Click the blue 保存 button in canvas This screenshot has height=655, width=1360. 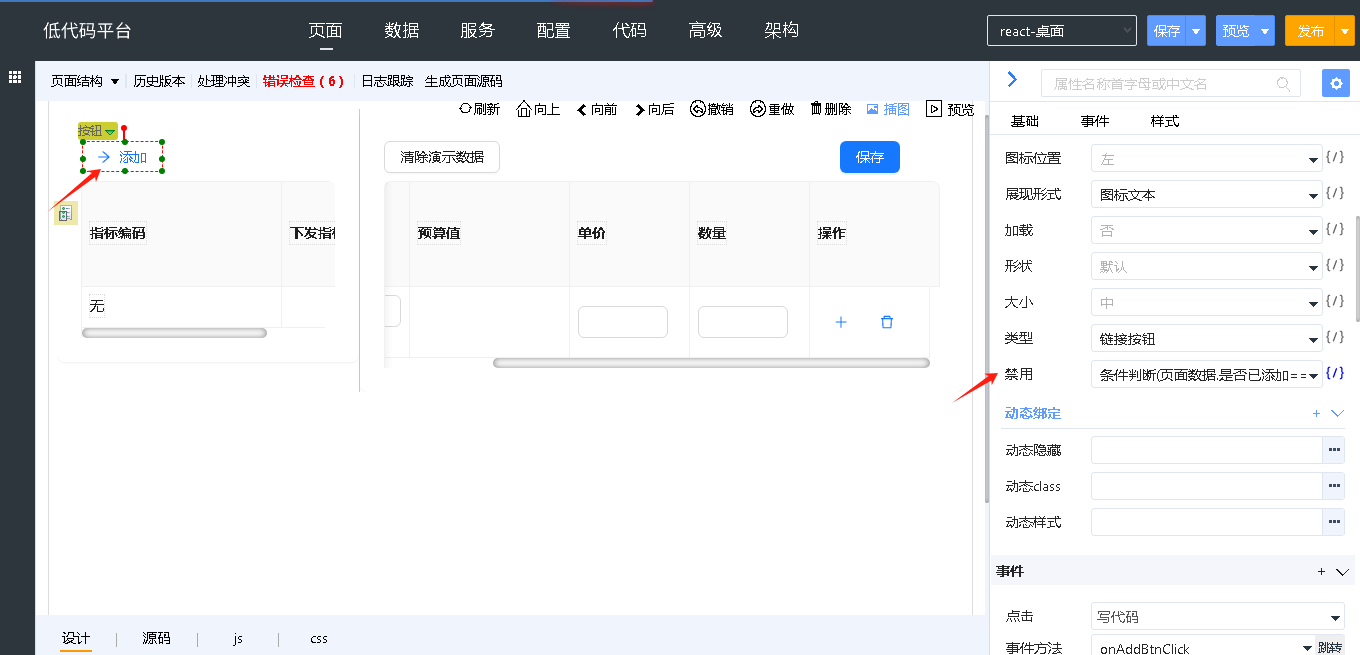click(870, 157)
